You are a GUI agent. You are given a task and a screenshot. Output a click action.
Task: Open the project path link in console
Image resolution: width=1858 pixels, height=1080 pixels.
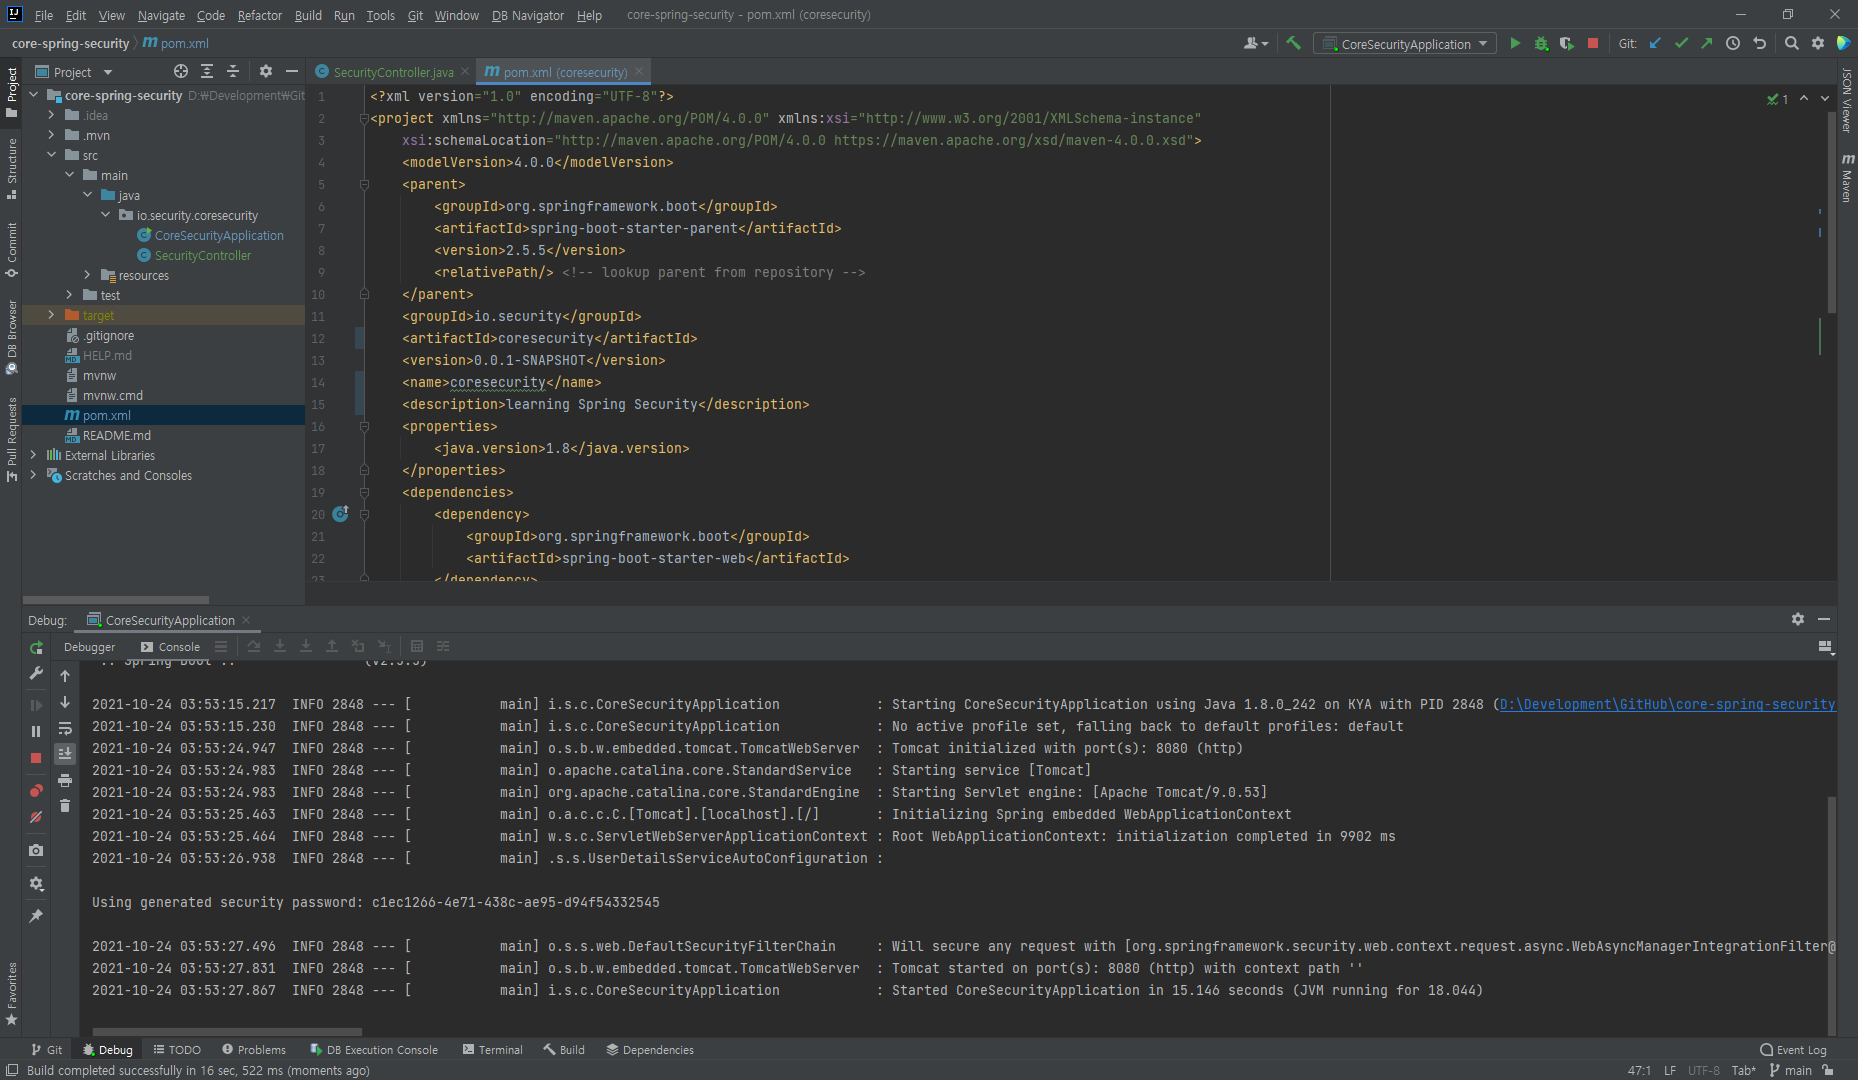coord(1667,704)
